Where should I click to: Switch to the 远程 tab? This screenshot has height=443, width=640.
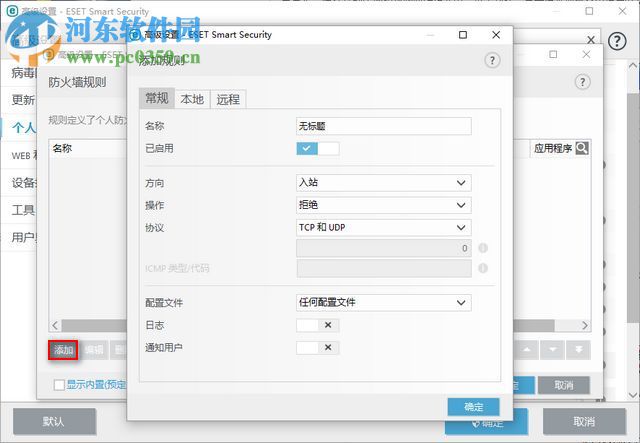tap(228, 99)
